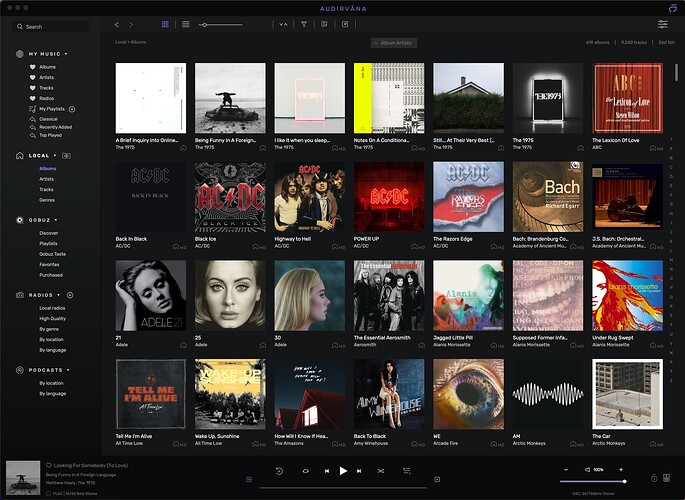
Task: Open the Album Artists sort dropdown
Action: point(394,43)
